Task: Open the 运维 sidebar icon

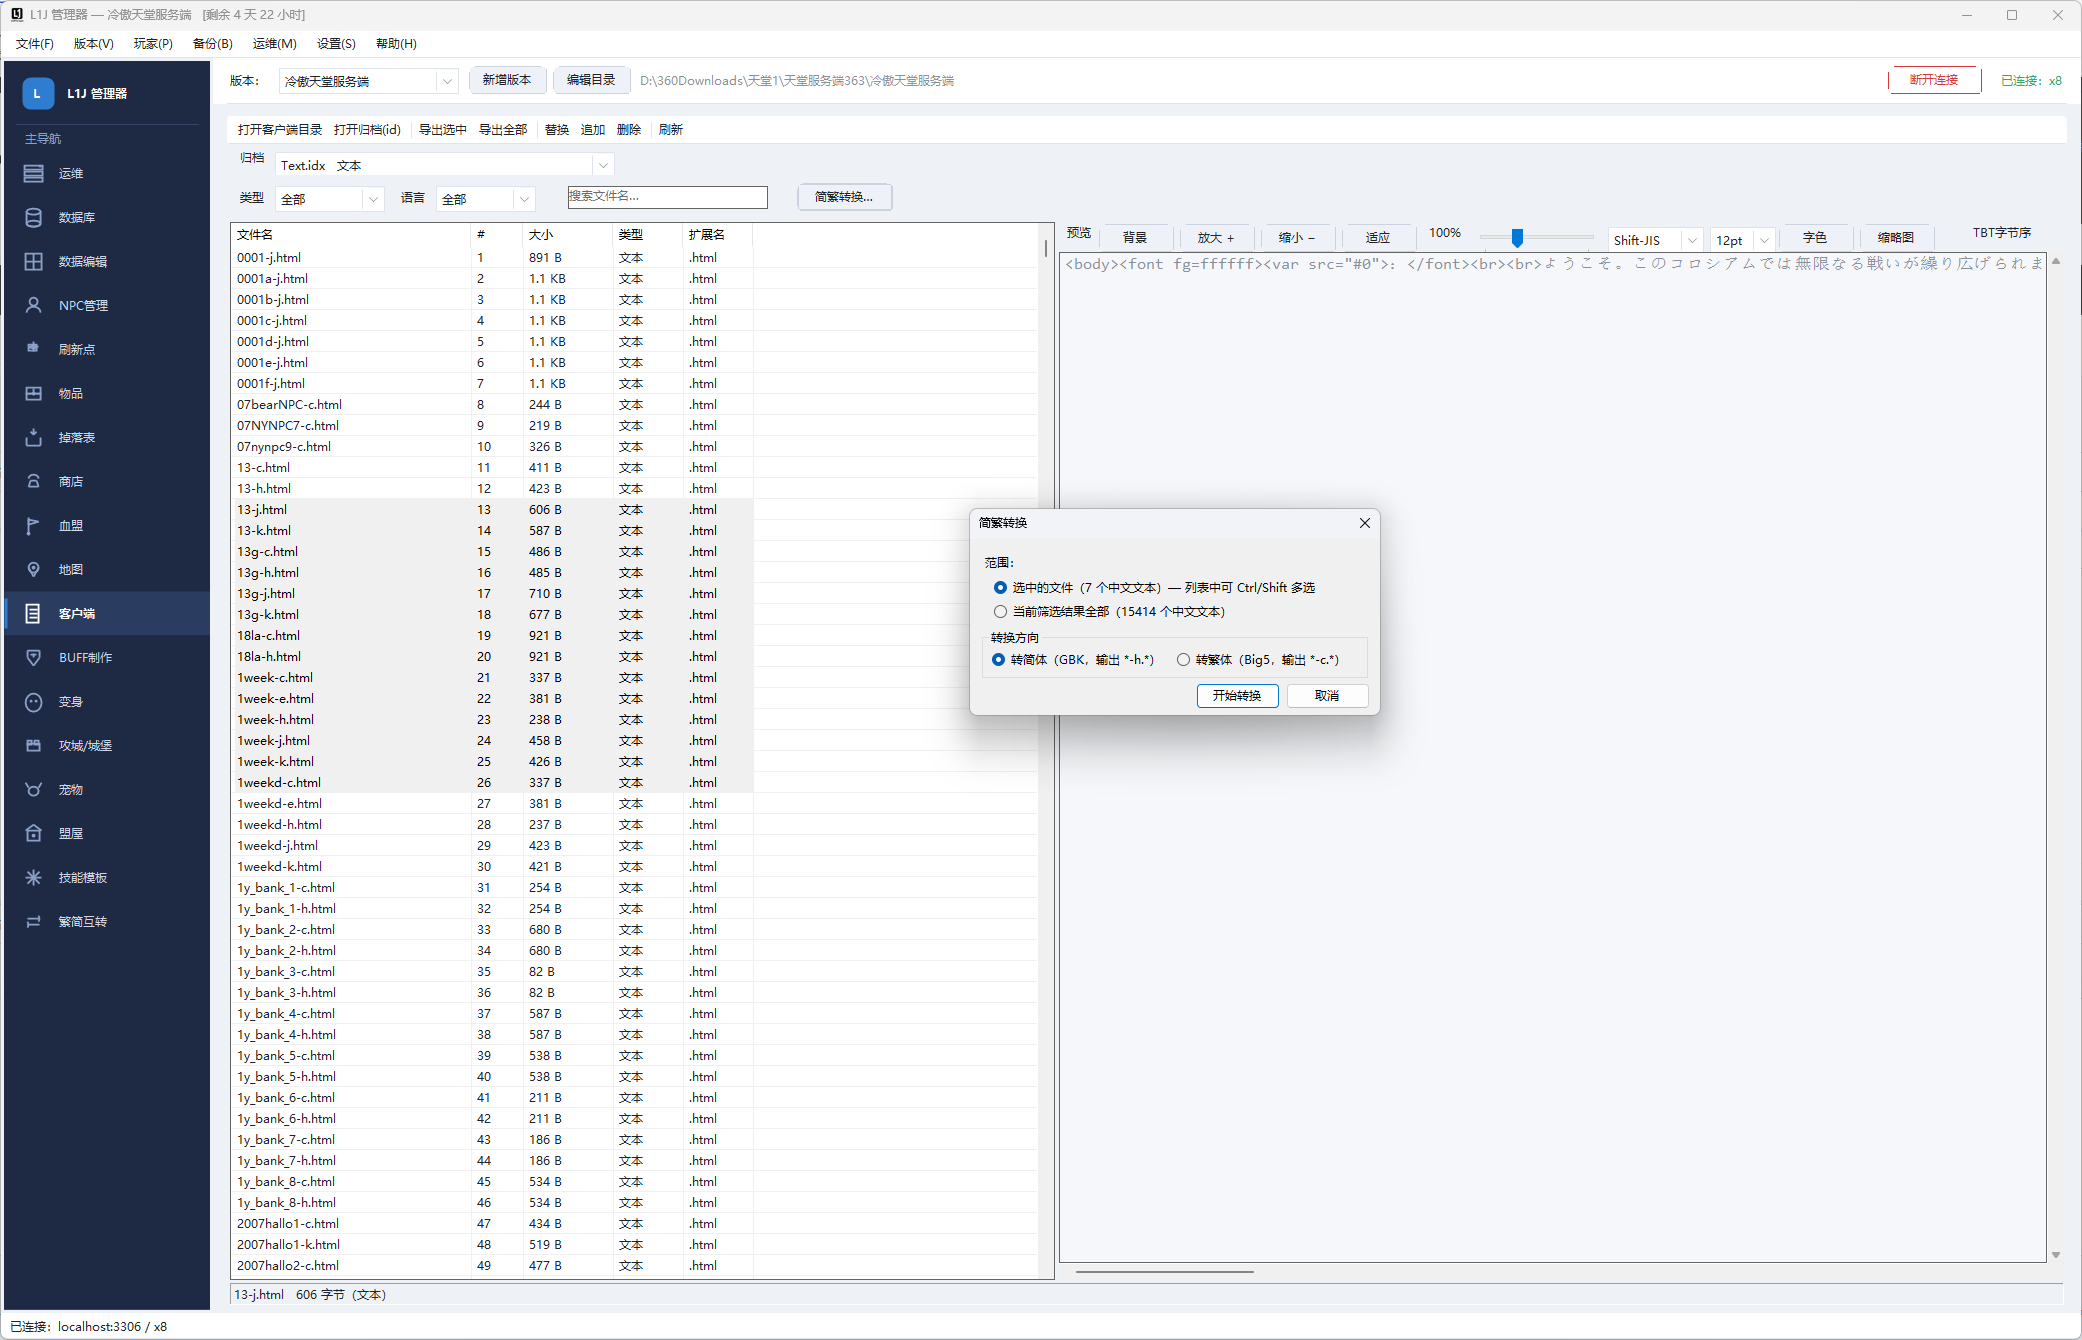Action: [x=34, y=173]
